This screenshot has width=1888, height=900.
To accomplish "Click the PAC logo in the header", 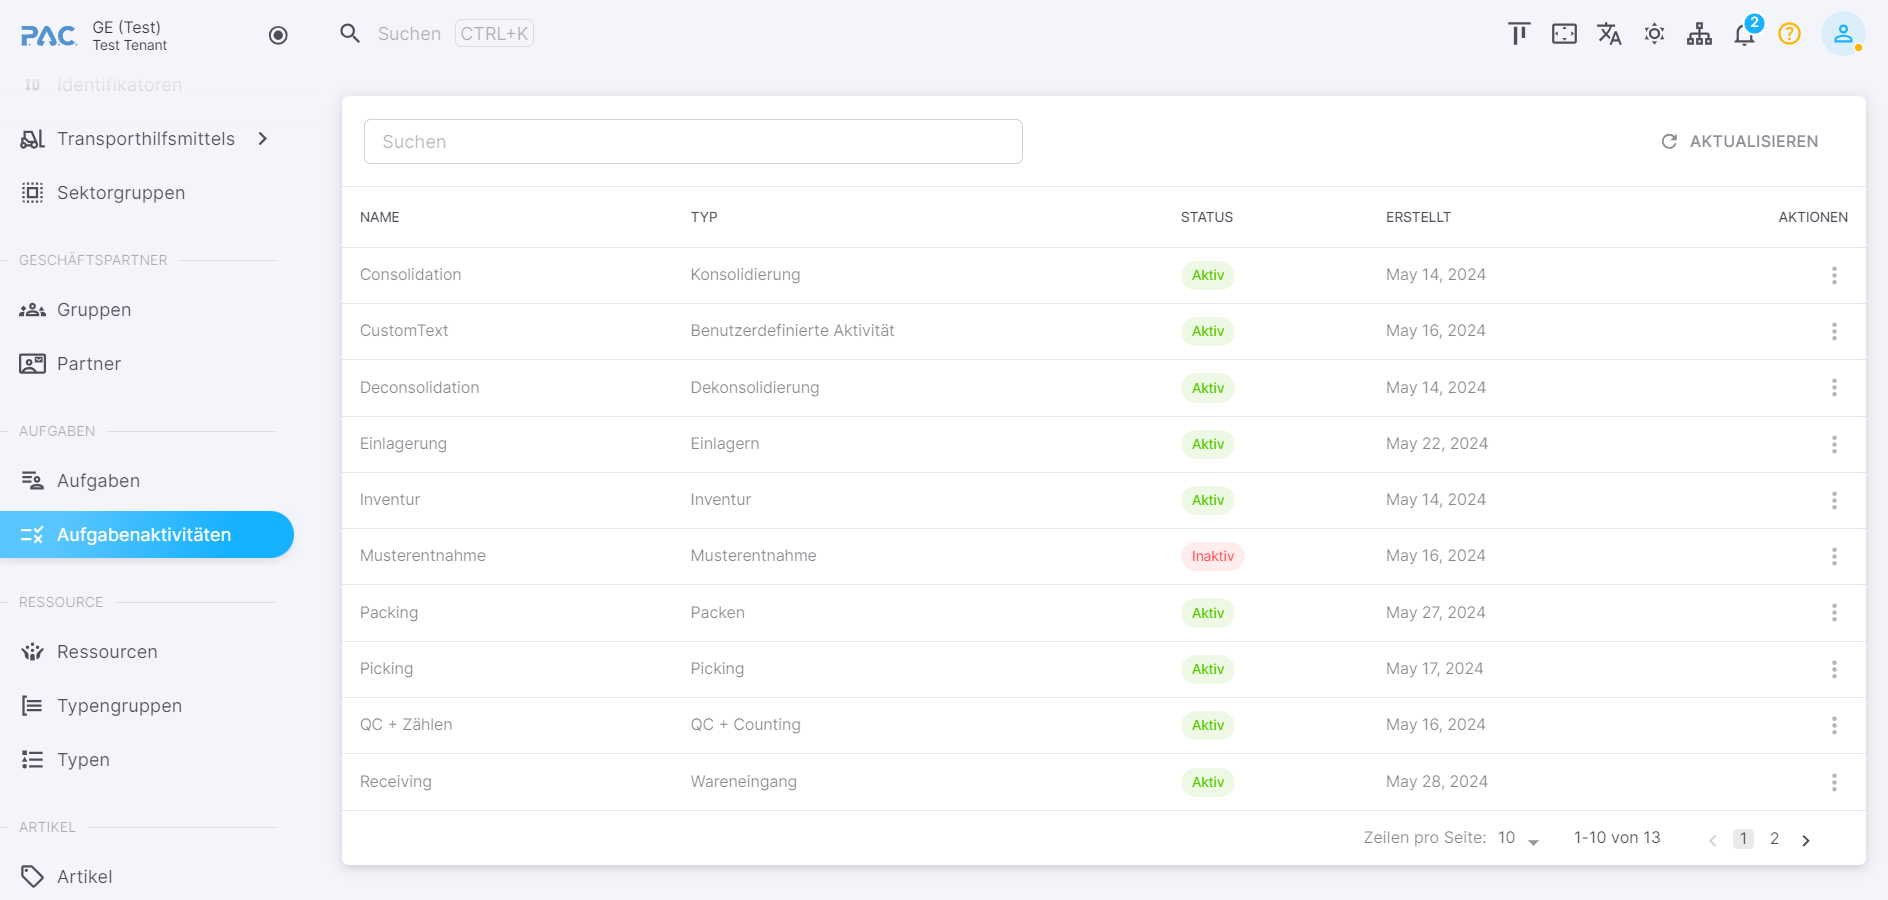I will coord(49,36).
